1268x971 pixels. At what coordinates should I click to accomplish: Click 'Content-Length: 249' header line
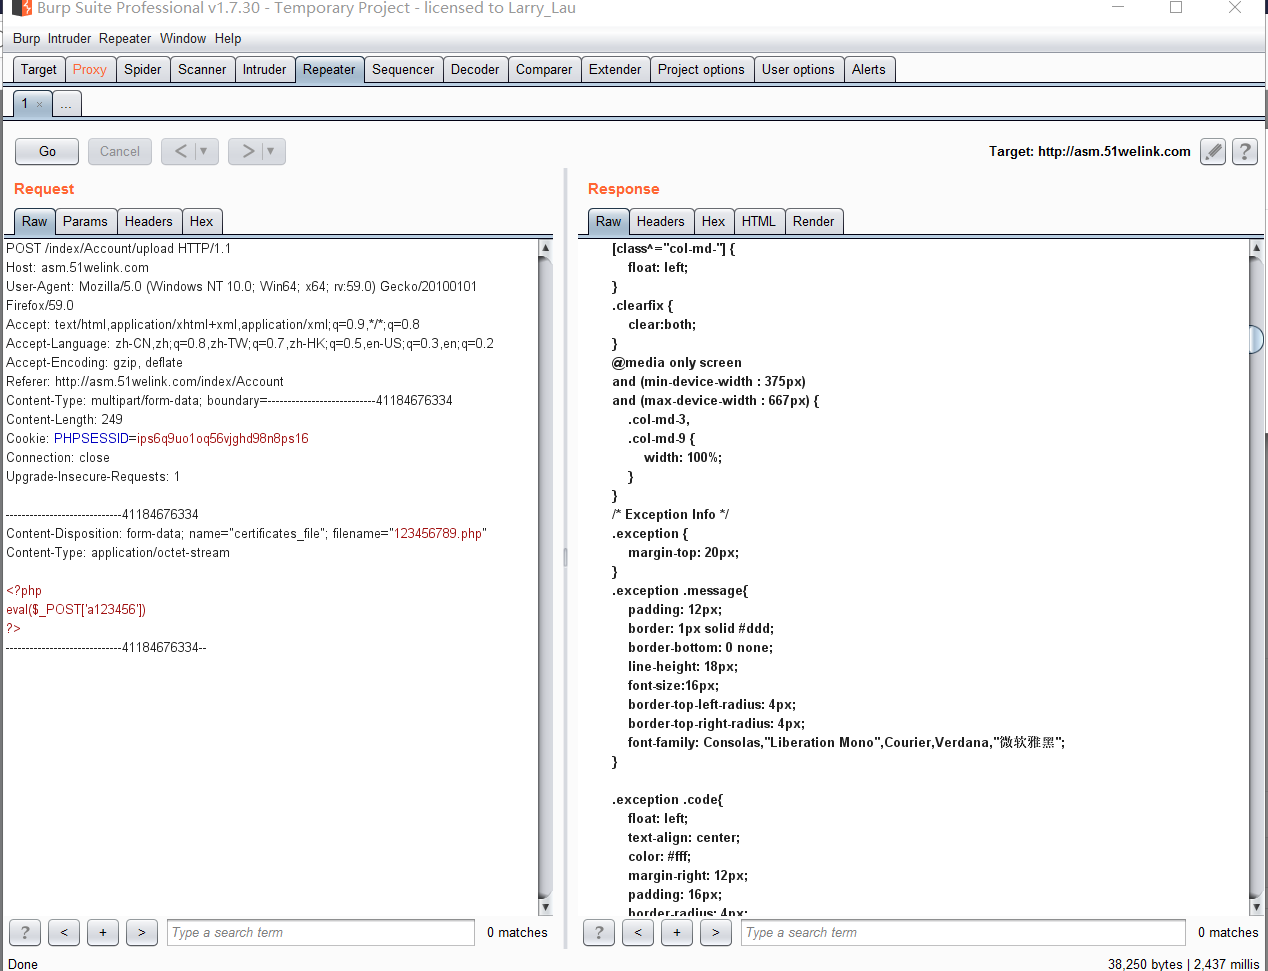click(64, 419)
